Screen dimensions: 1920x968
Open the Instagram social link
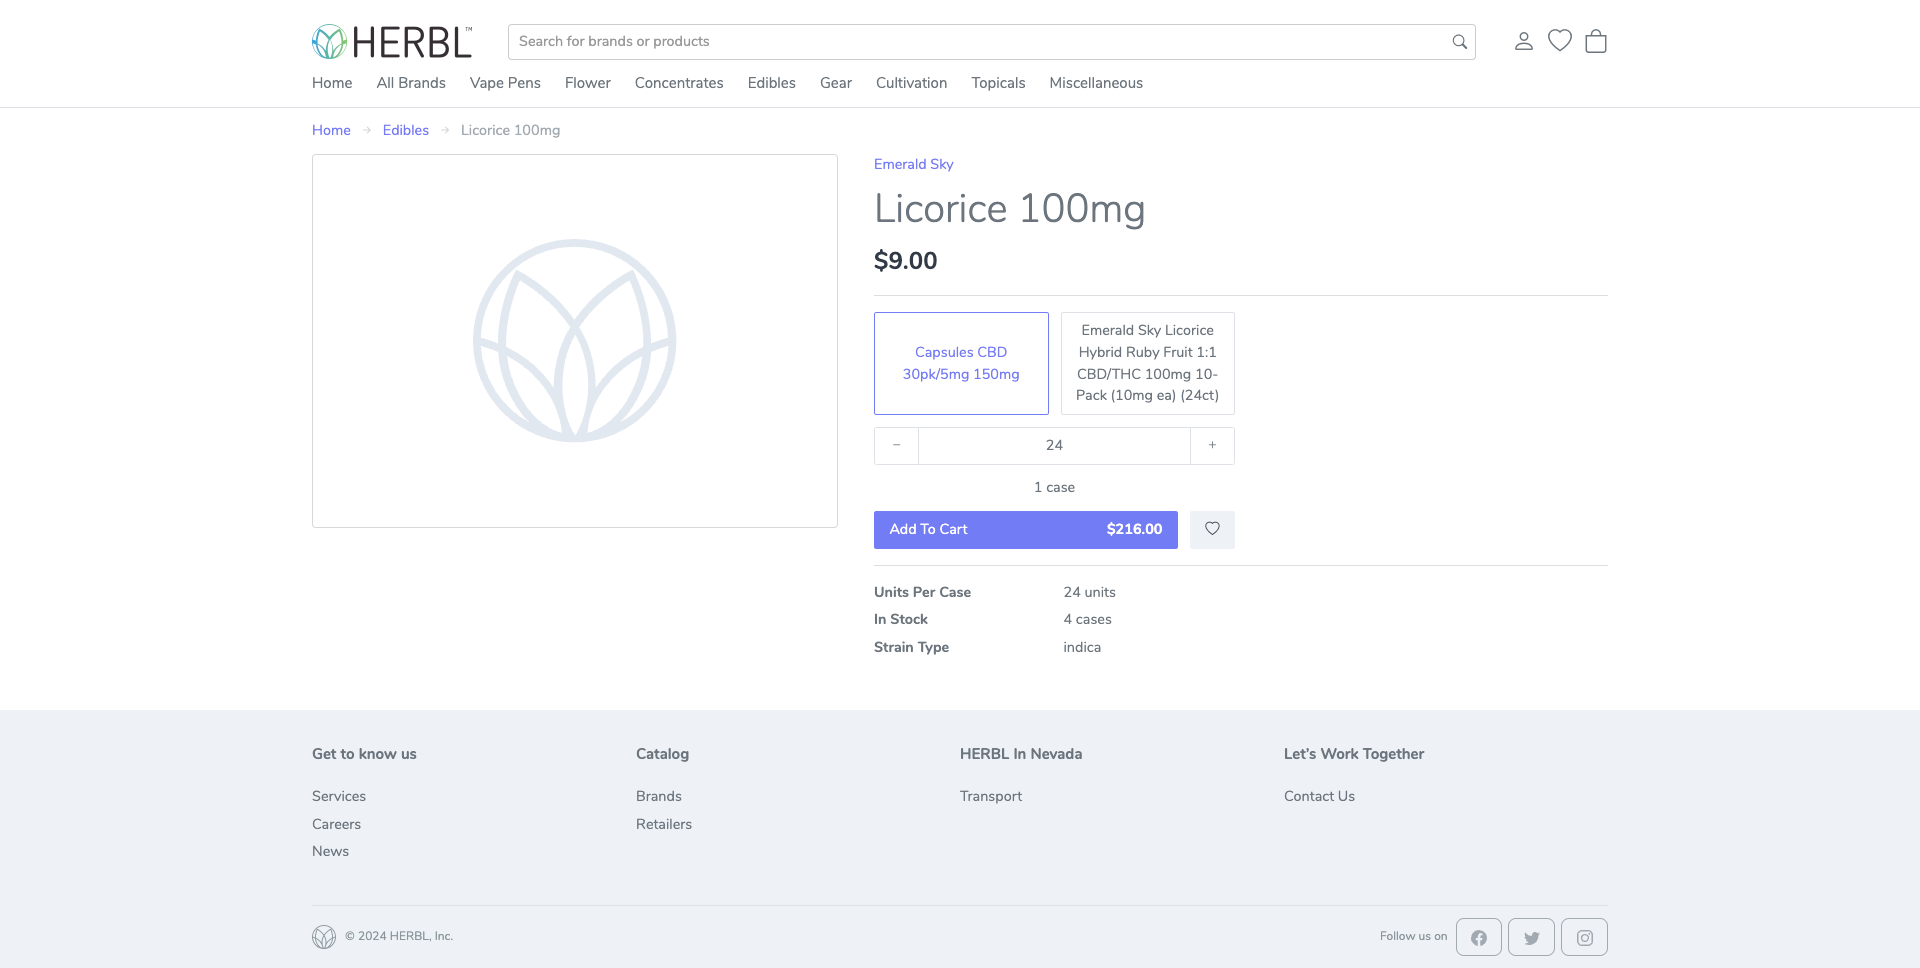(1584, 937)
